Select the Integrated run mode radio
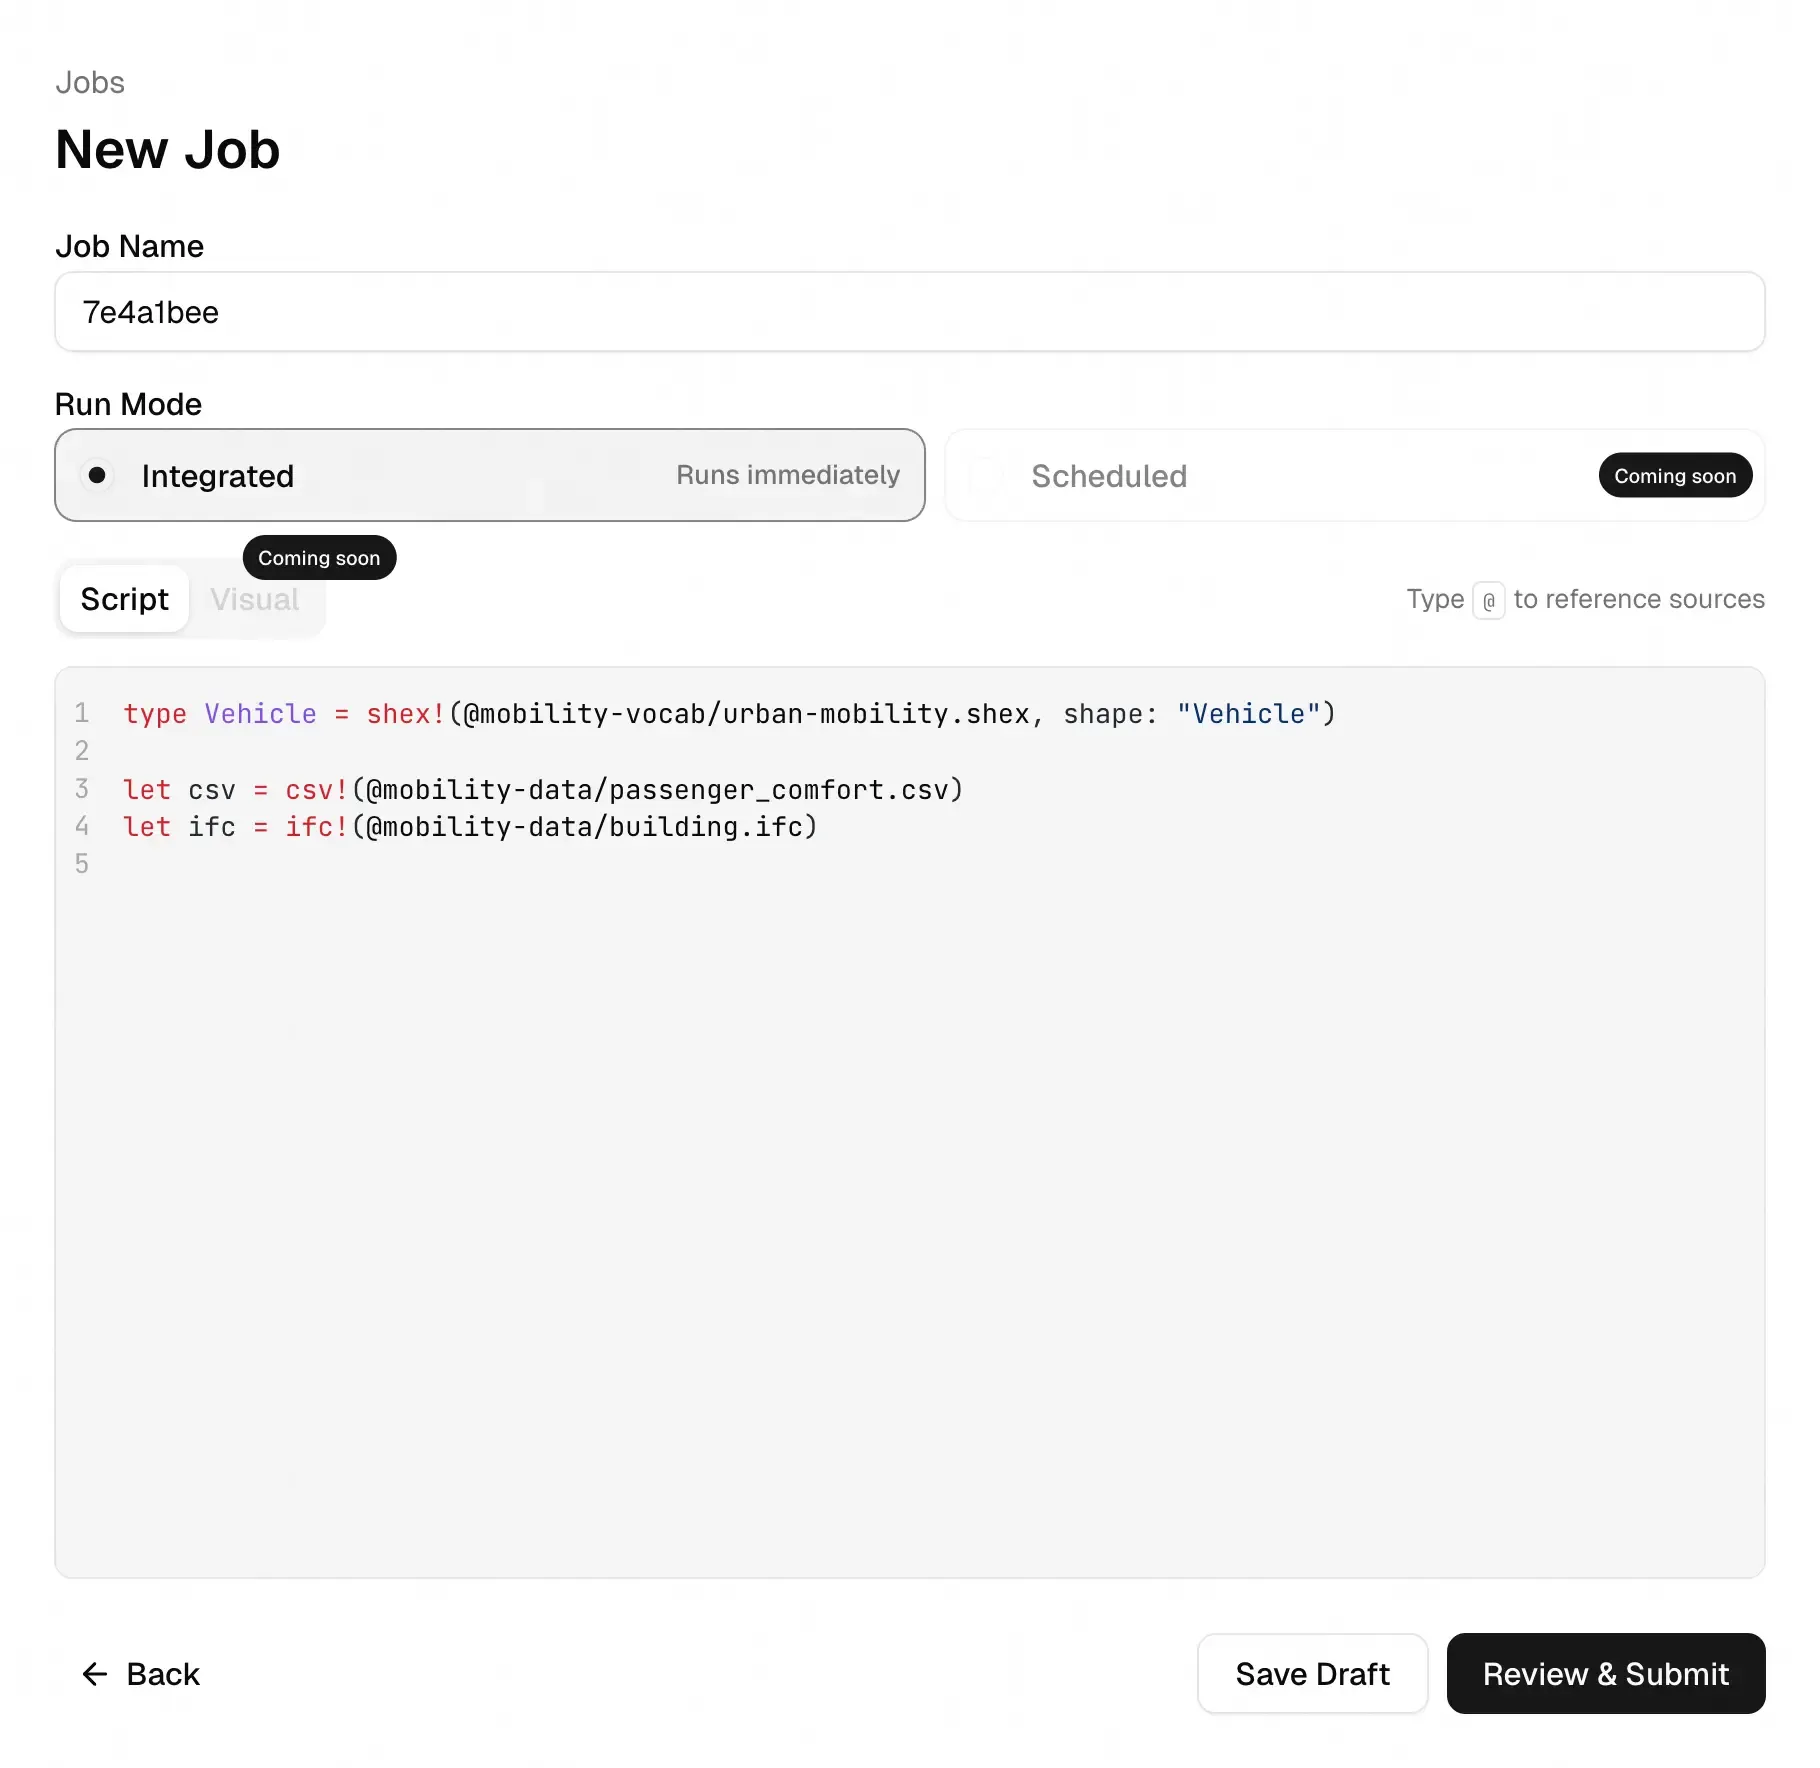This screenshot has height=1768, width=1820. pos(97,475)
